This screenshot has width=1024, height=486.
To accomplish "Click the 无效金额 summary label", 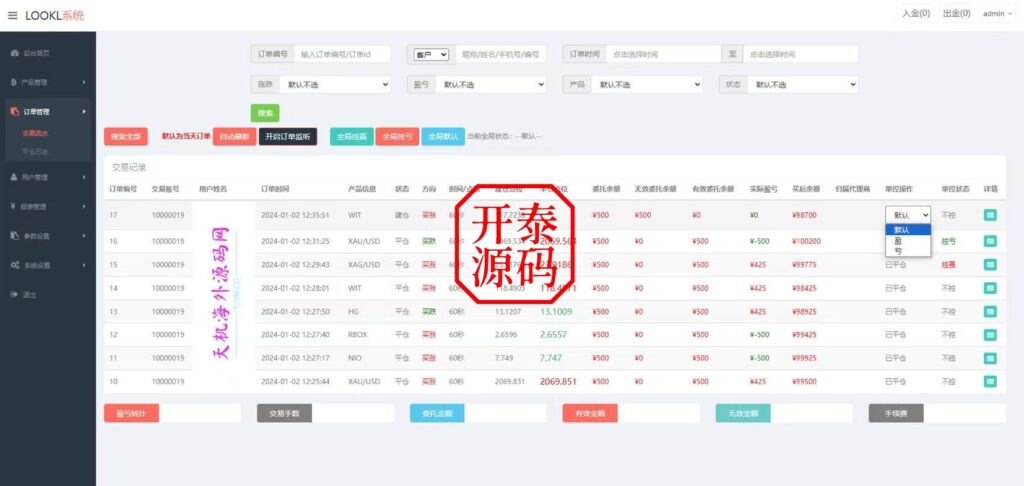I will 743,413.
